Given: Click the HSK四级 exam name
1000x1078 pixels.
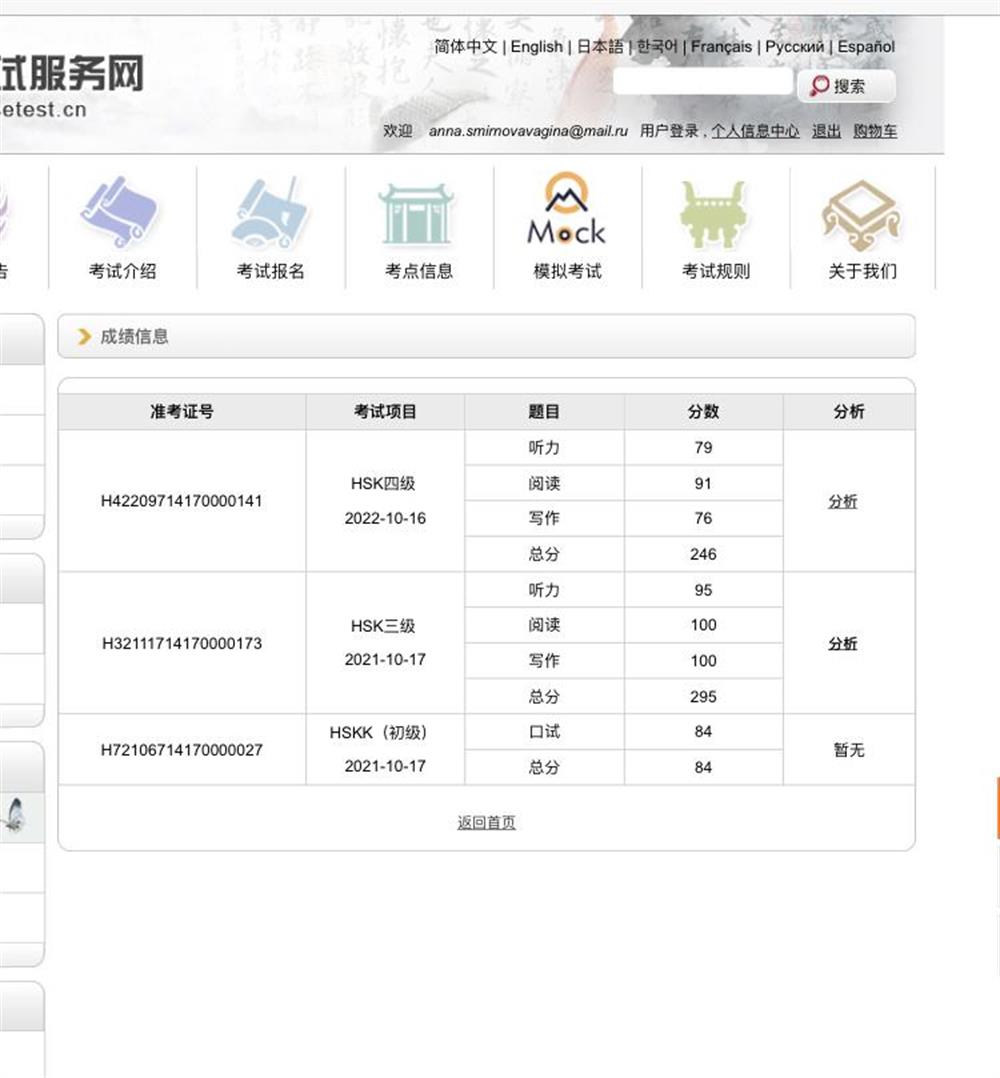Looking at the screenshot, I should 384,483.
